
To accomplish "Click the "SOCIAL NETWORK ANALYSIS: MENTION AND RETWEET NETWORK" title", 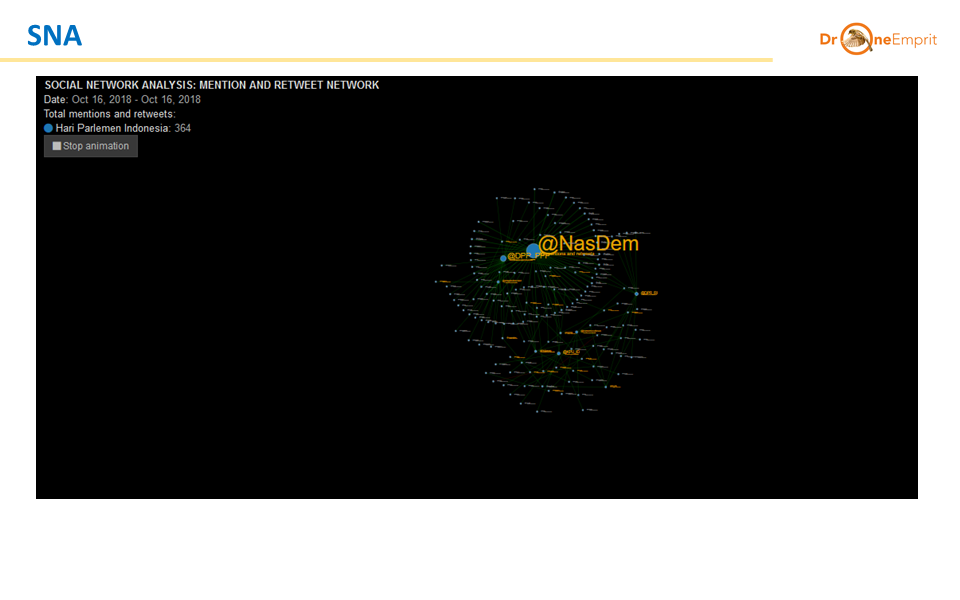I will coord(212,85).
